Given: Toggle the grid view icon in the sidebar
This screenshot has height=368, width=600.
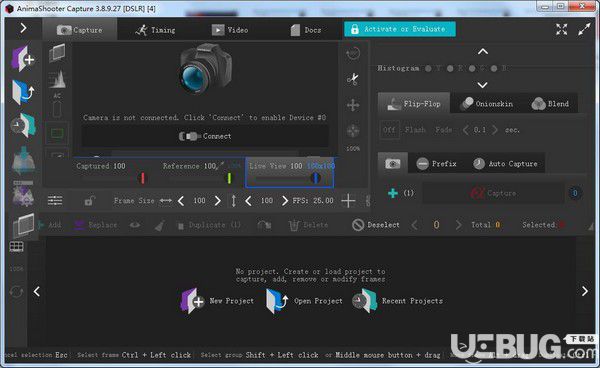Looking at the screenshot, I should 16,247.
